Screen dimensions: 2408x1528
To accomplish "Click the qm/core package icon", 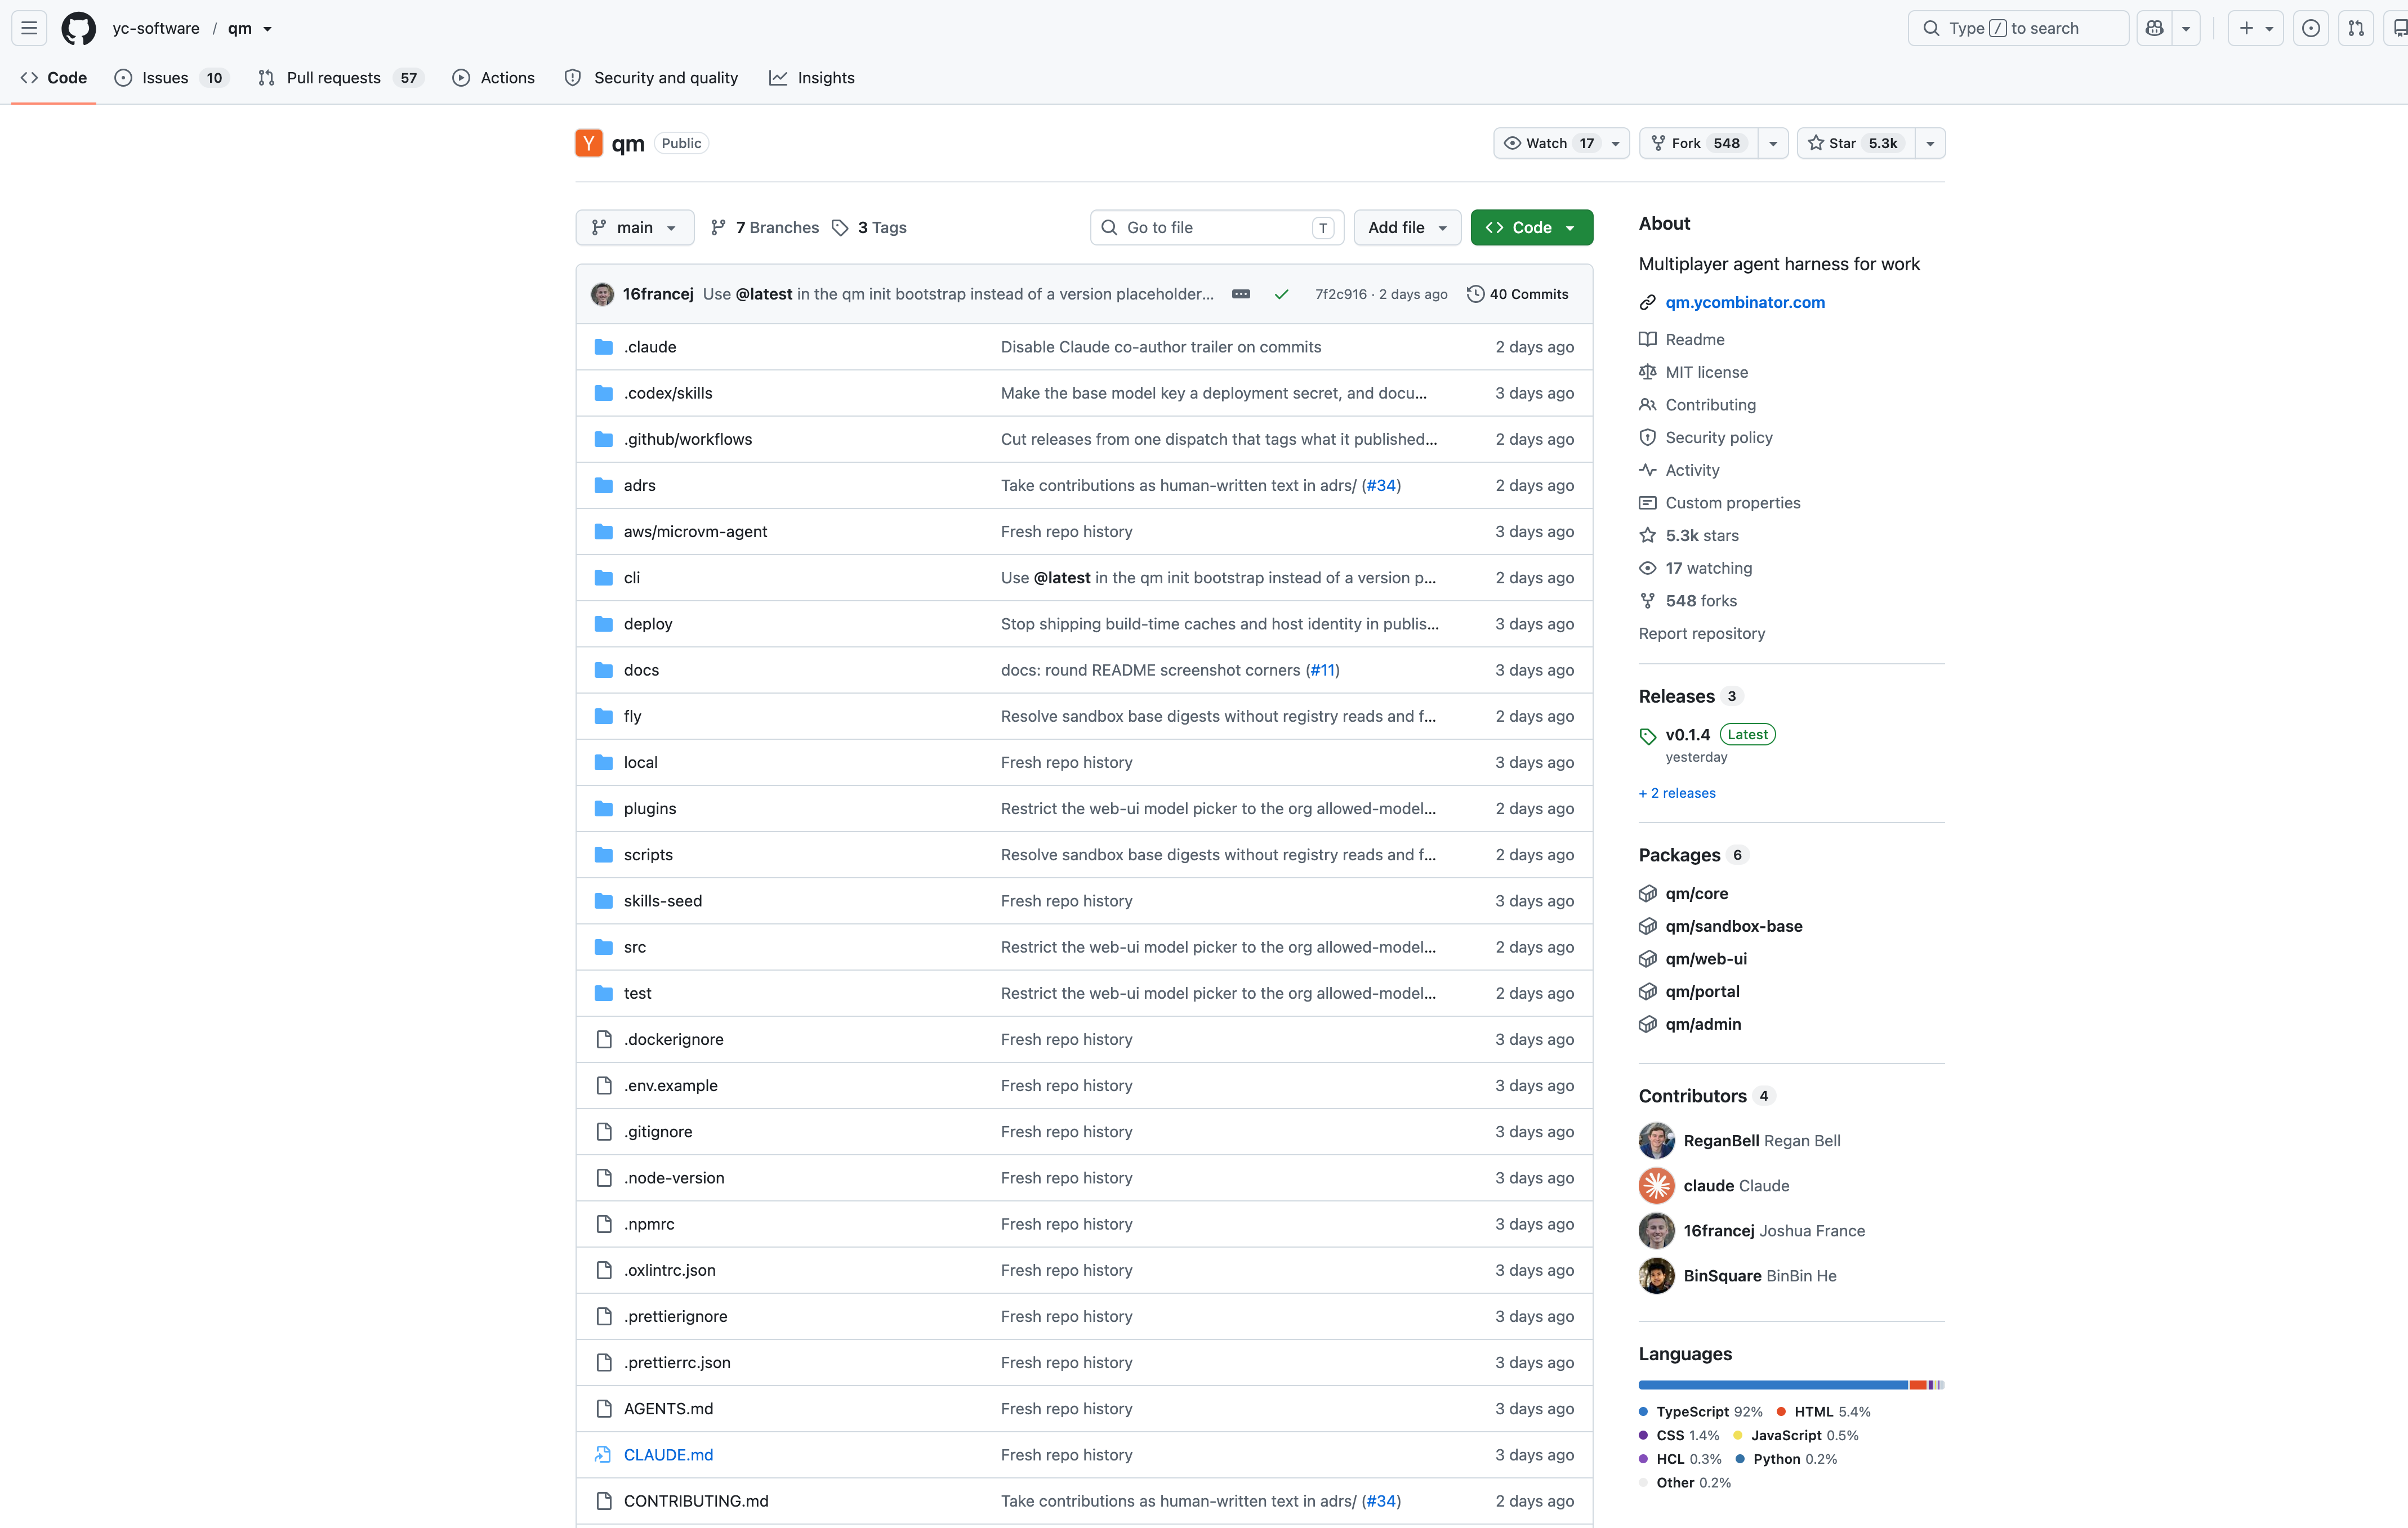I will pos(1648,894).
